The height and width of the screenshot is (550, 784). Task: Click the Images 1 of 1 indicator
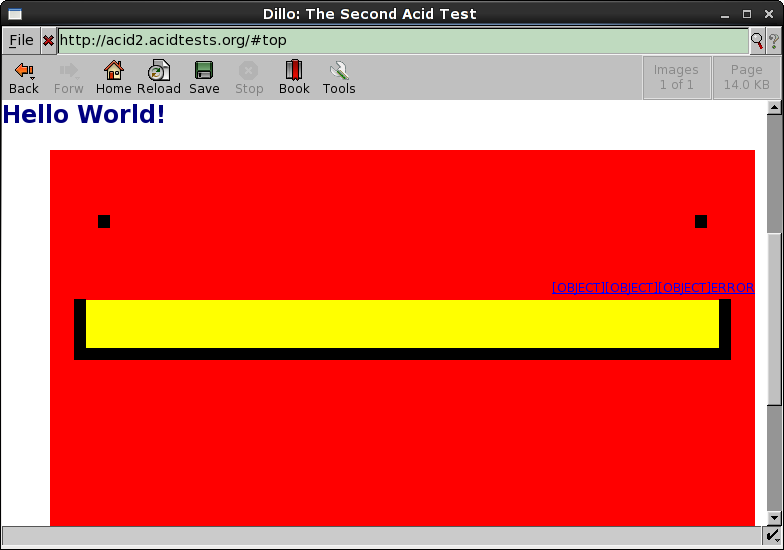(676, 77)
